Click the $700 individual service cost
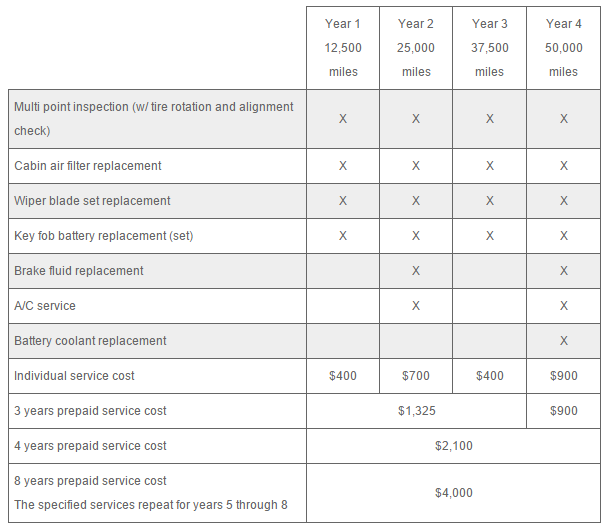This screenshot has height=525, width=603. (416, 376)
